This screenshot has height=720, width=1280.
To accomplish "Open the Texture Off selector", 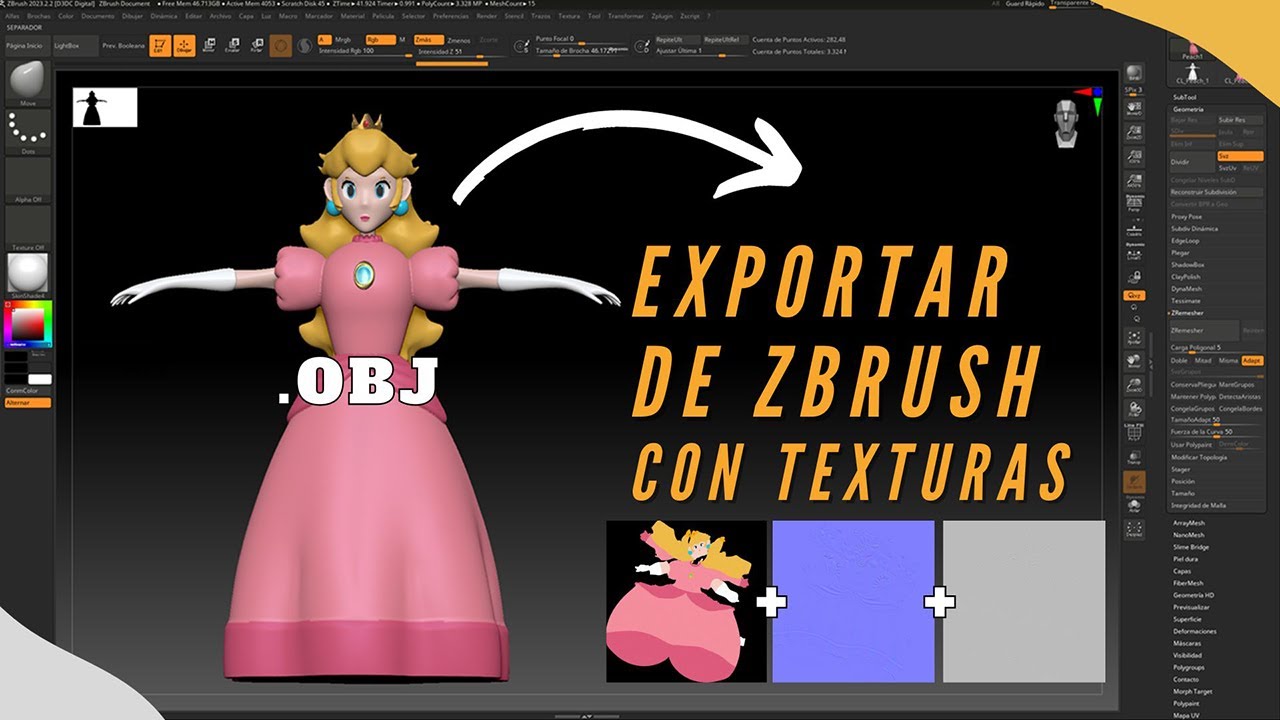I will point(28,228).
